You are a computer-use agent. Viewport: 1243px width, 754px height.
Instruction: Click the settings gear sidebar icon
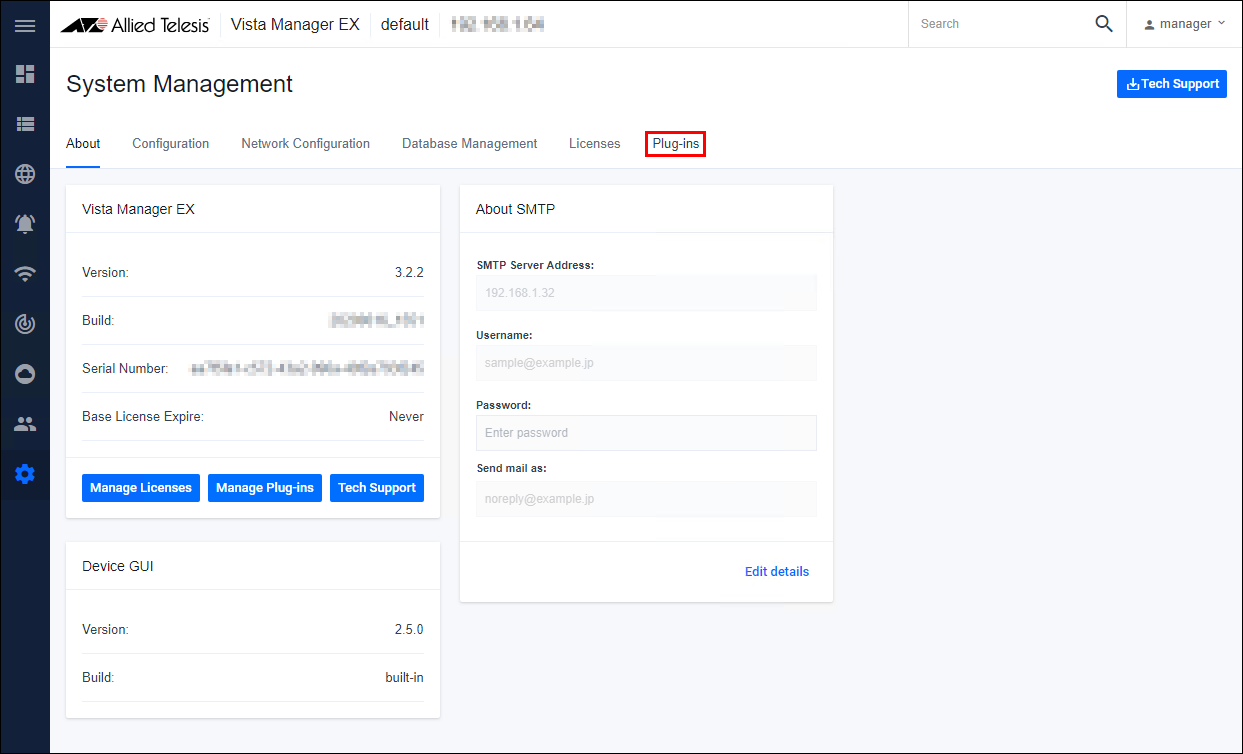(25, 474)
